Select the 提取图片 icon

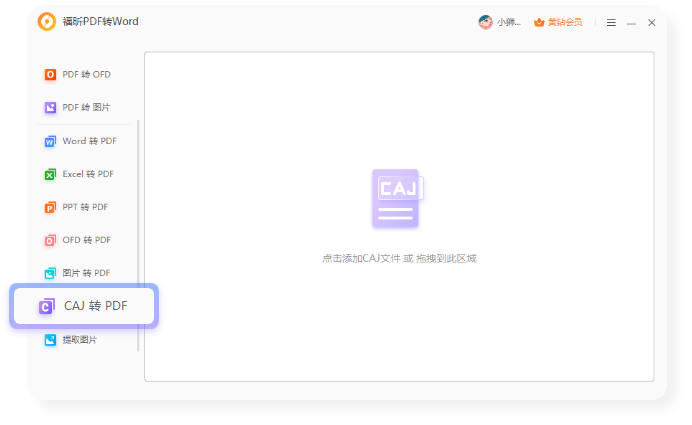[50, 340]
